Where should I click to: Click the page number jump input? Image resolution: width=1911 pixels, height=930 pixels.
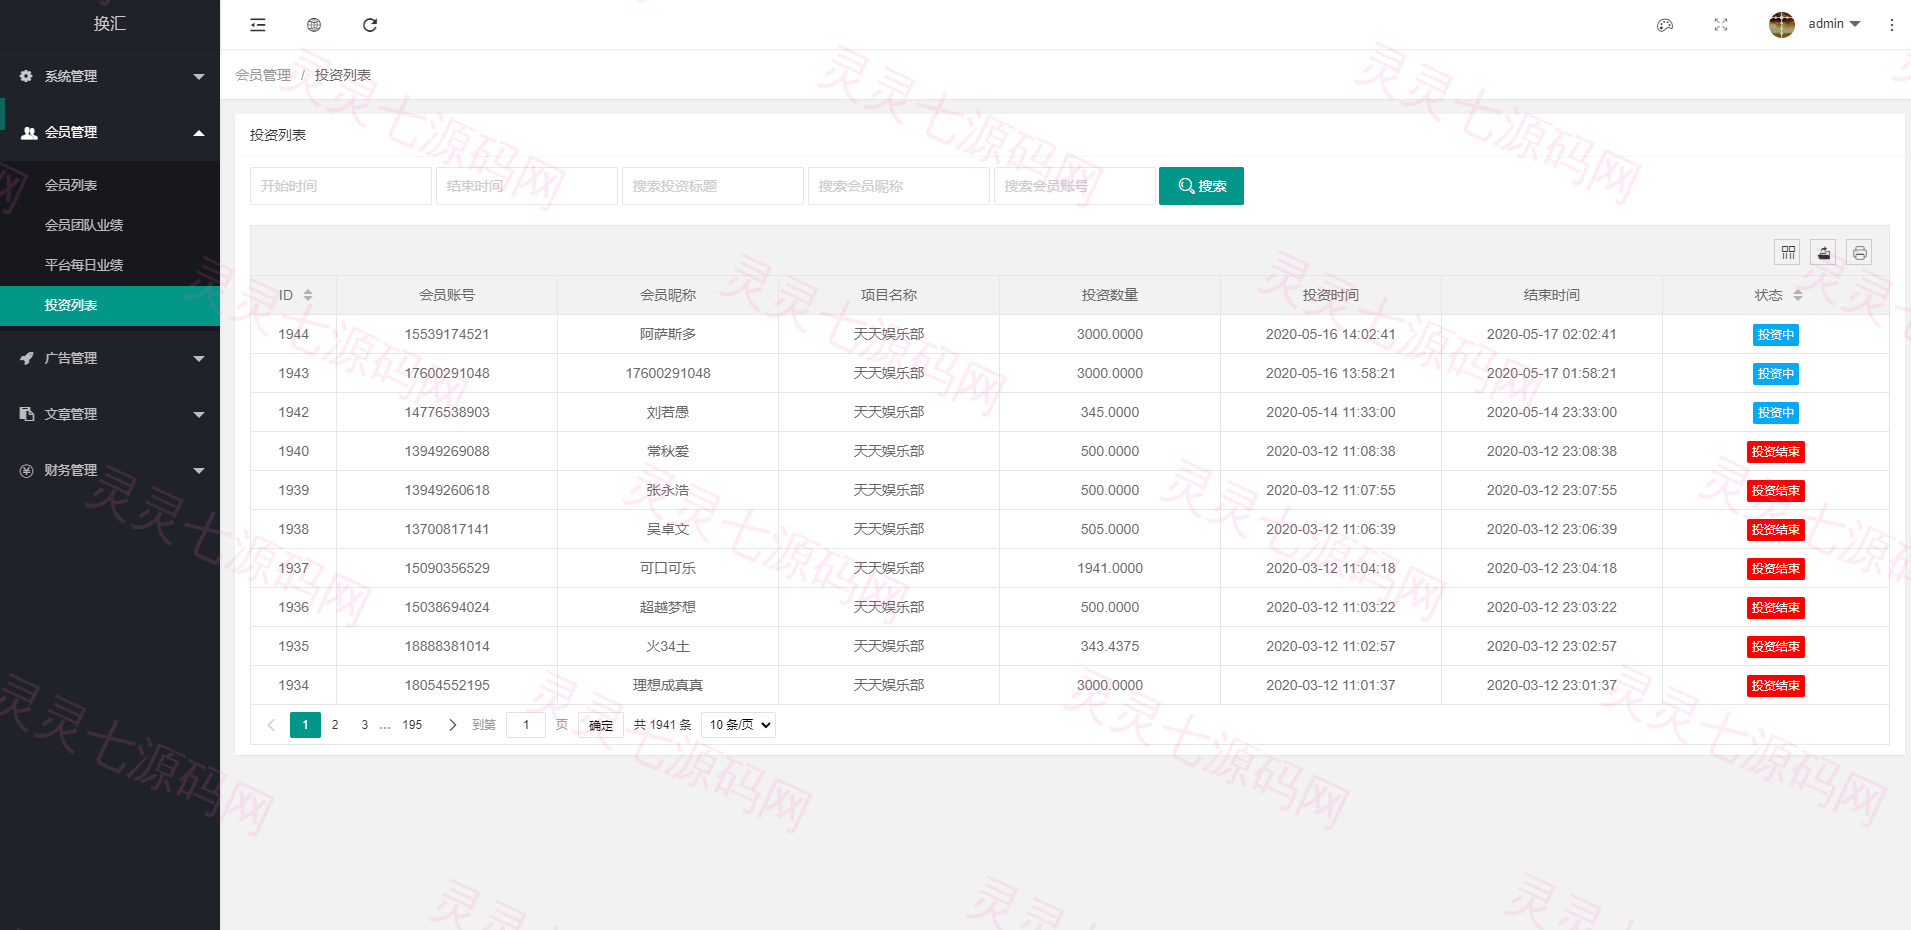(526, 725)
